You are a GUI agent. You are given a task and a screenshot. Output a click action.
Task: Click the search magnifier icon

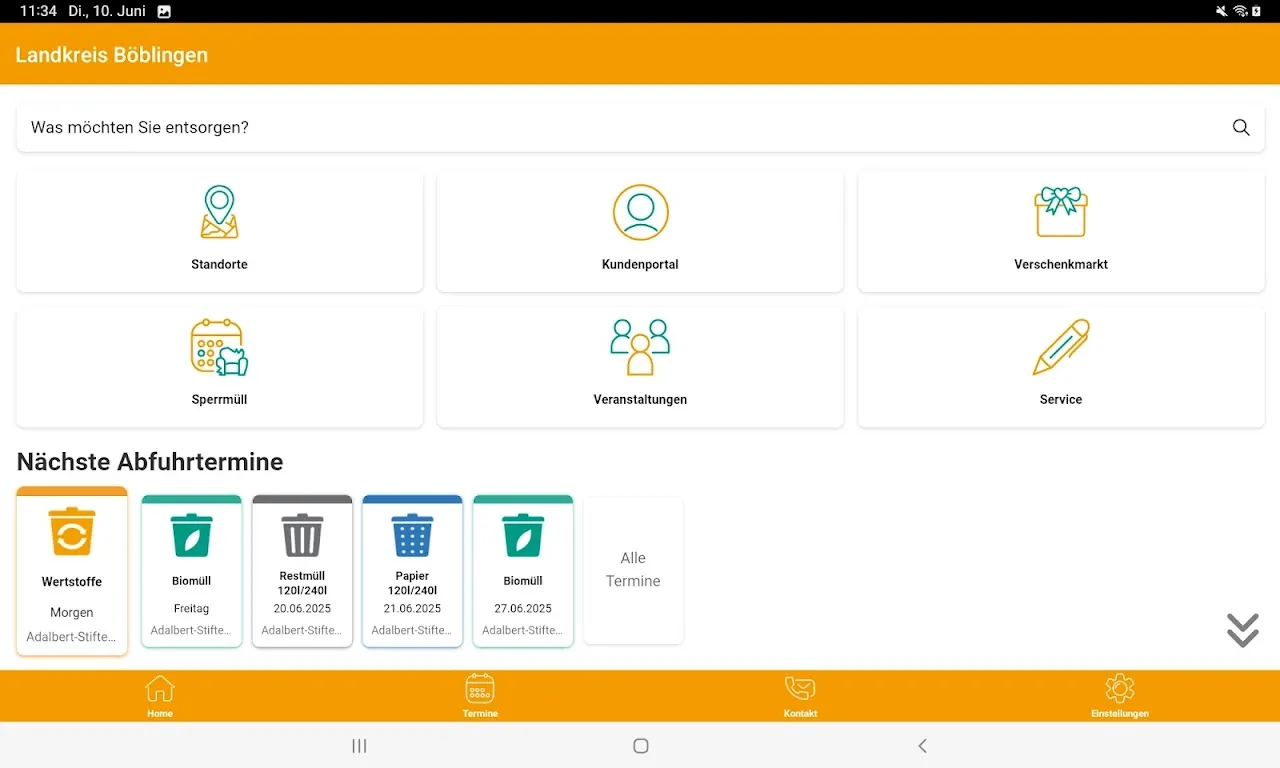coord(1241,128)
